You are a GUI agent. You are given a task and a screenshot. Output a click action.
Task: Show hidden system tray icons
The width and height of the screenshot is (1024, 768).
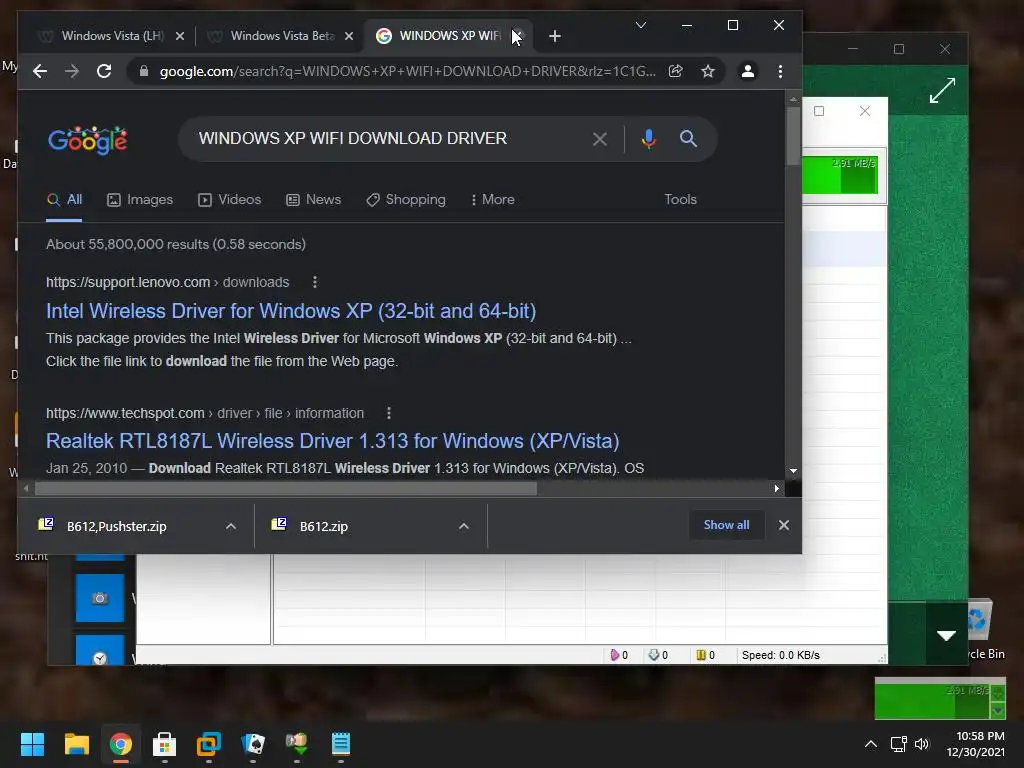pyautogui.click(x=871, y=744)
